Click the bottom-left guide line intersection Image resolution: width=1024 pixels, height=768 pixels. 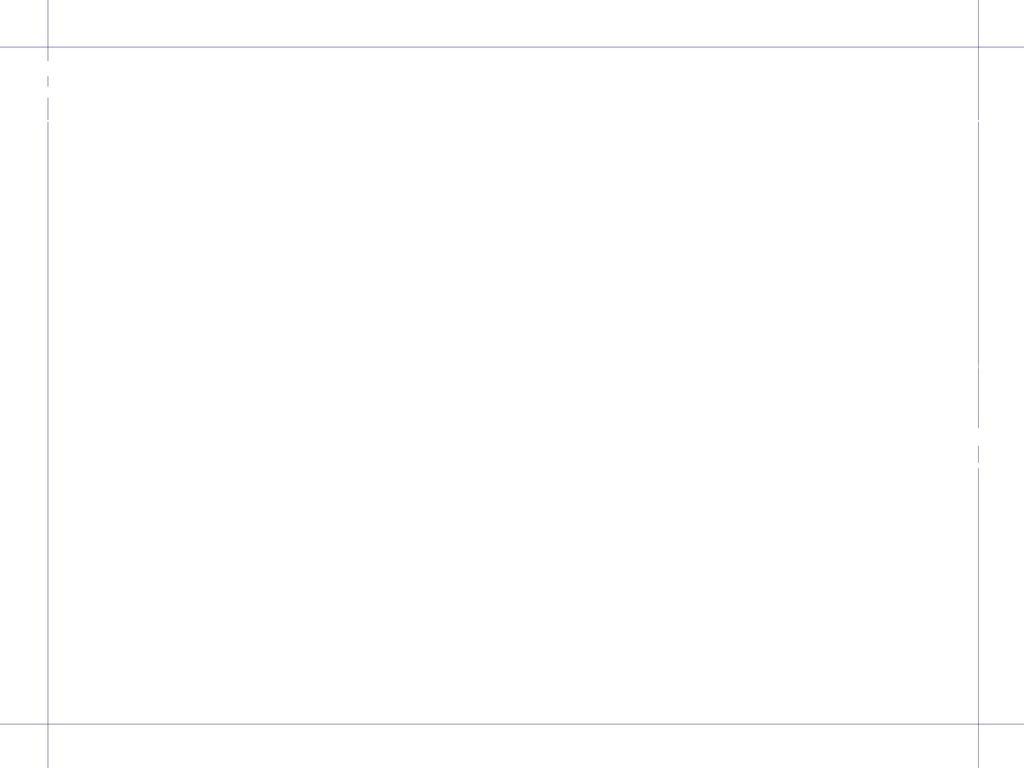[48, 724]
